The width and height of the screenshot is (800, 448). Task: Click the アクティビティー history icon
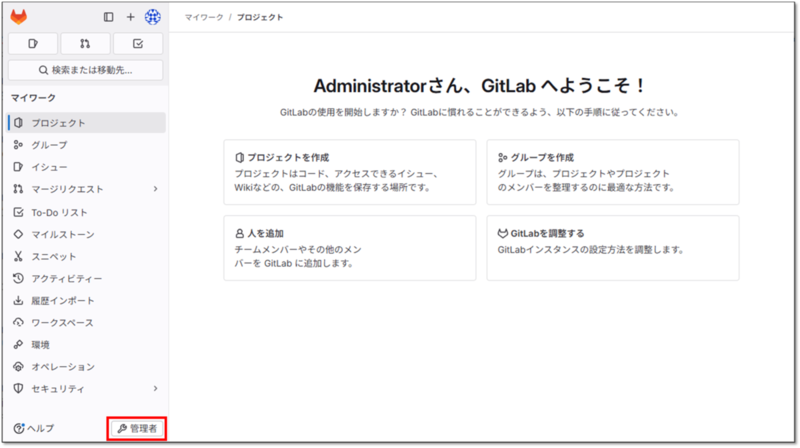click(18, 279)
